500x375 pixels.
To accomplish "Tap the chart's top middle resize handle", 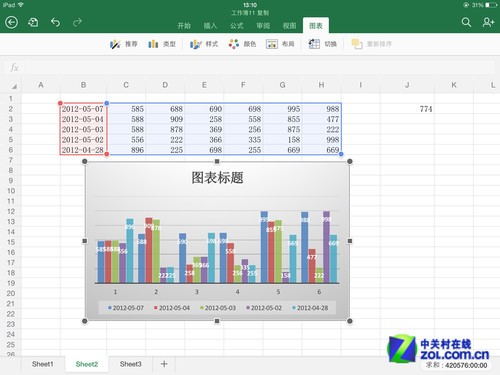I will [217, 162].
